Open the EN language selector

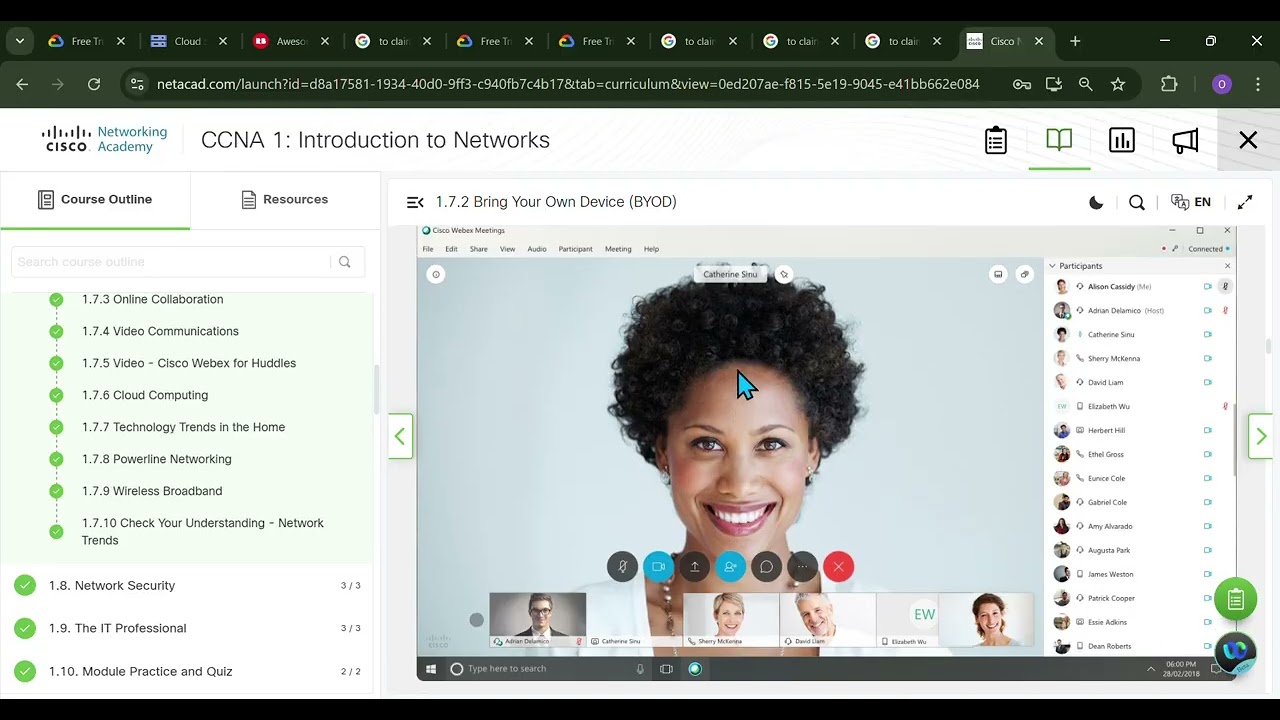1191,202
